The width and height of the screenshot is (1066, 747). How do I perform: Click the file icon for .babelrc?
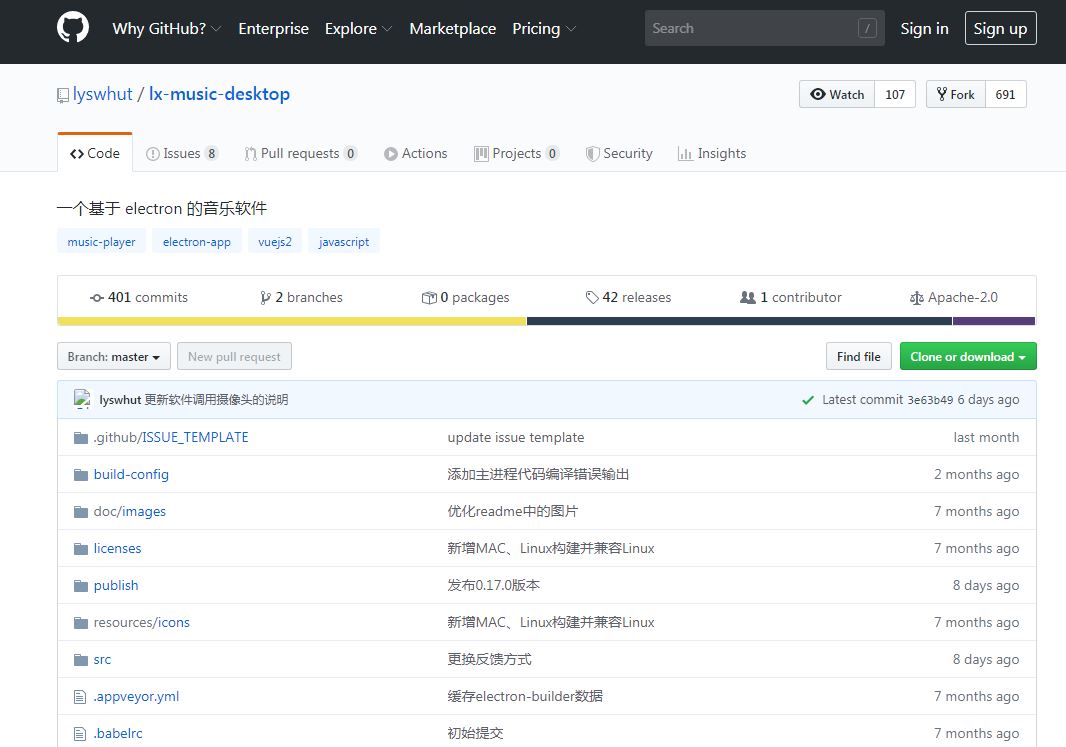pyautogui.click(x=80, y=733)
